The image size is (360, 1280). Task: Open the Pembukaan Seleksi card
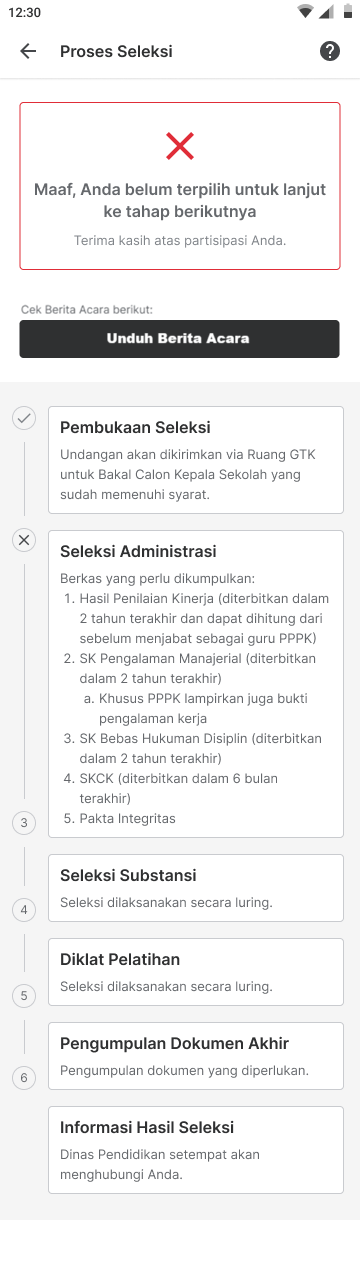196,460
